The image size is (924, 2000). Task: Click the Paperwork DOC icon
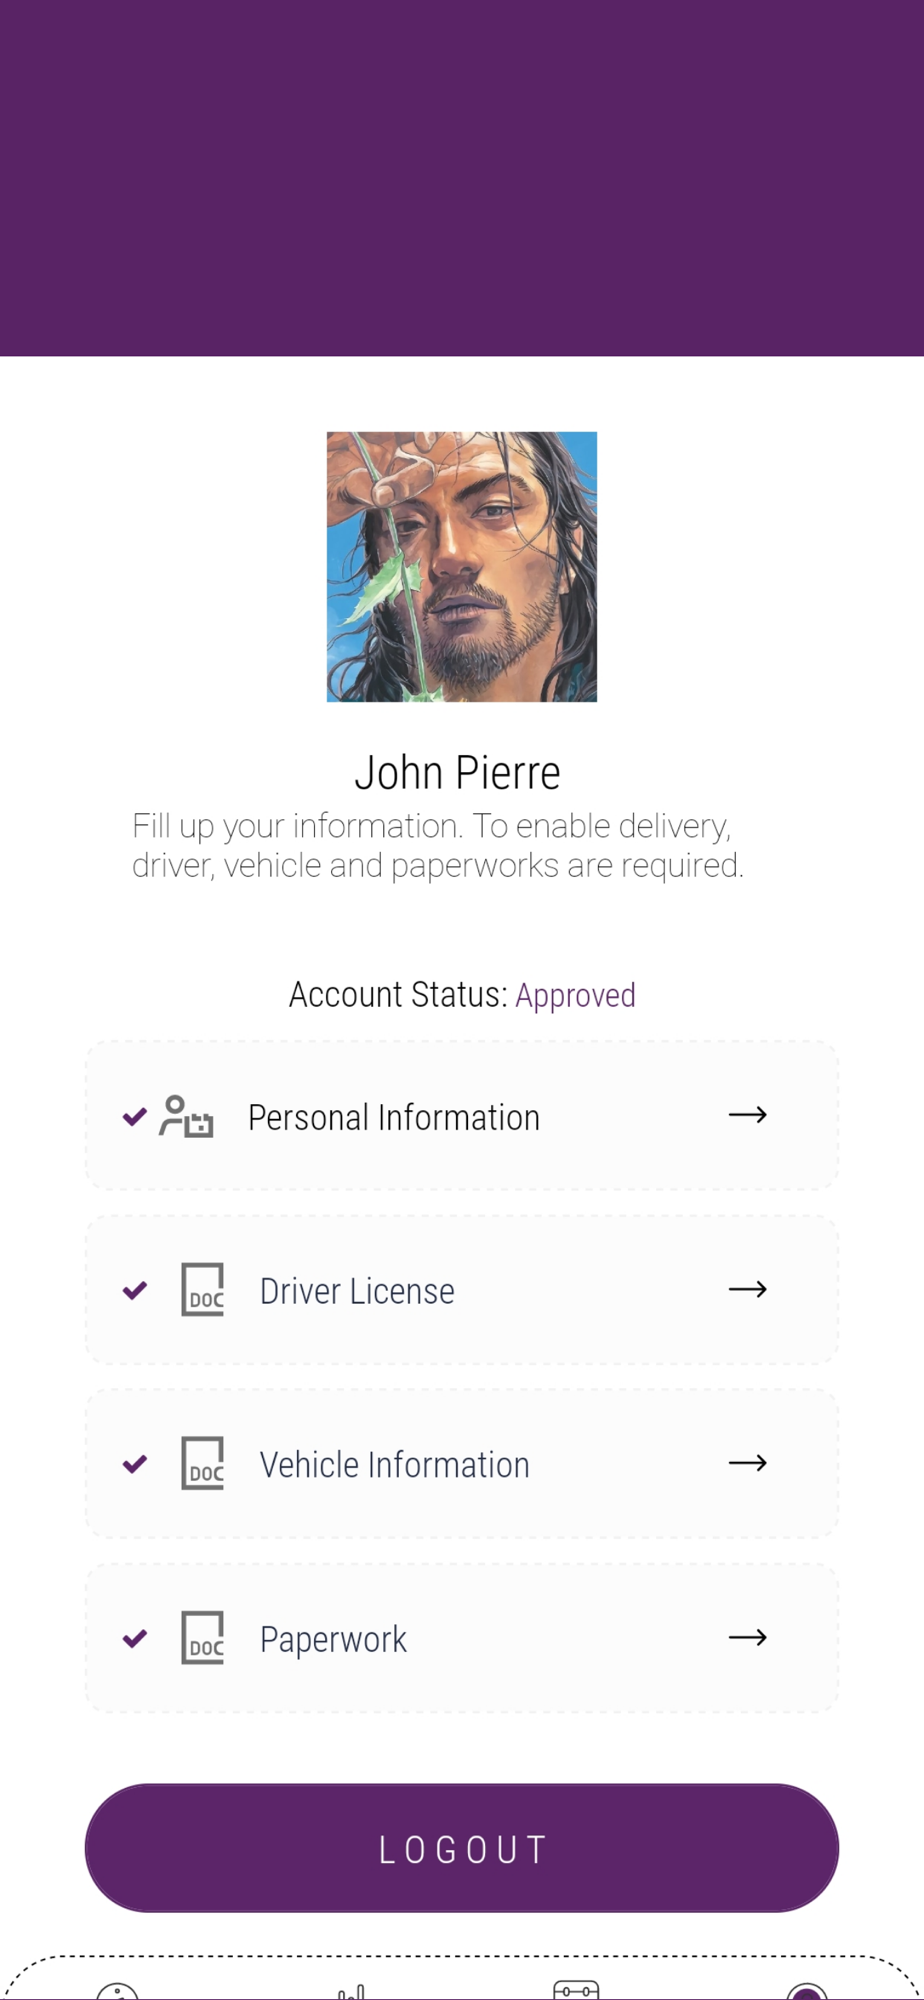coord(202,1637)
